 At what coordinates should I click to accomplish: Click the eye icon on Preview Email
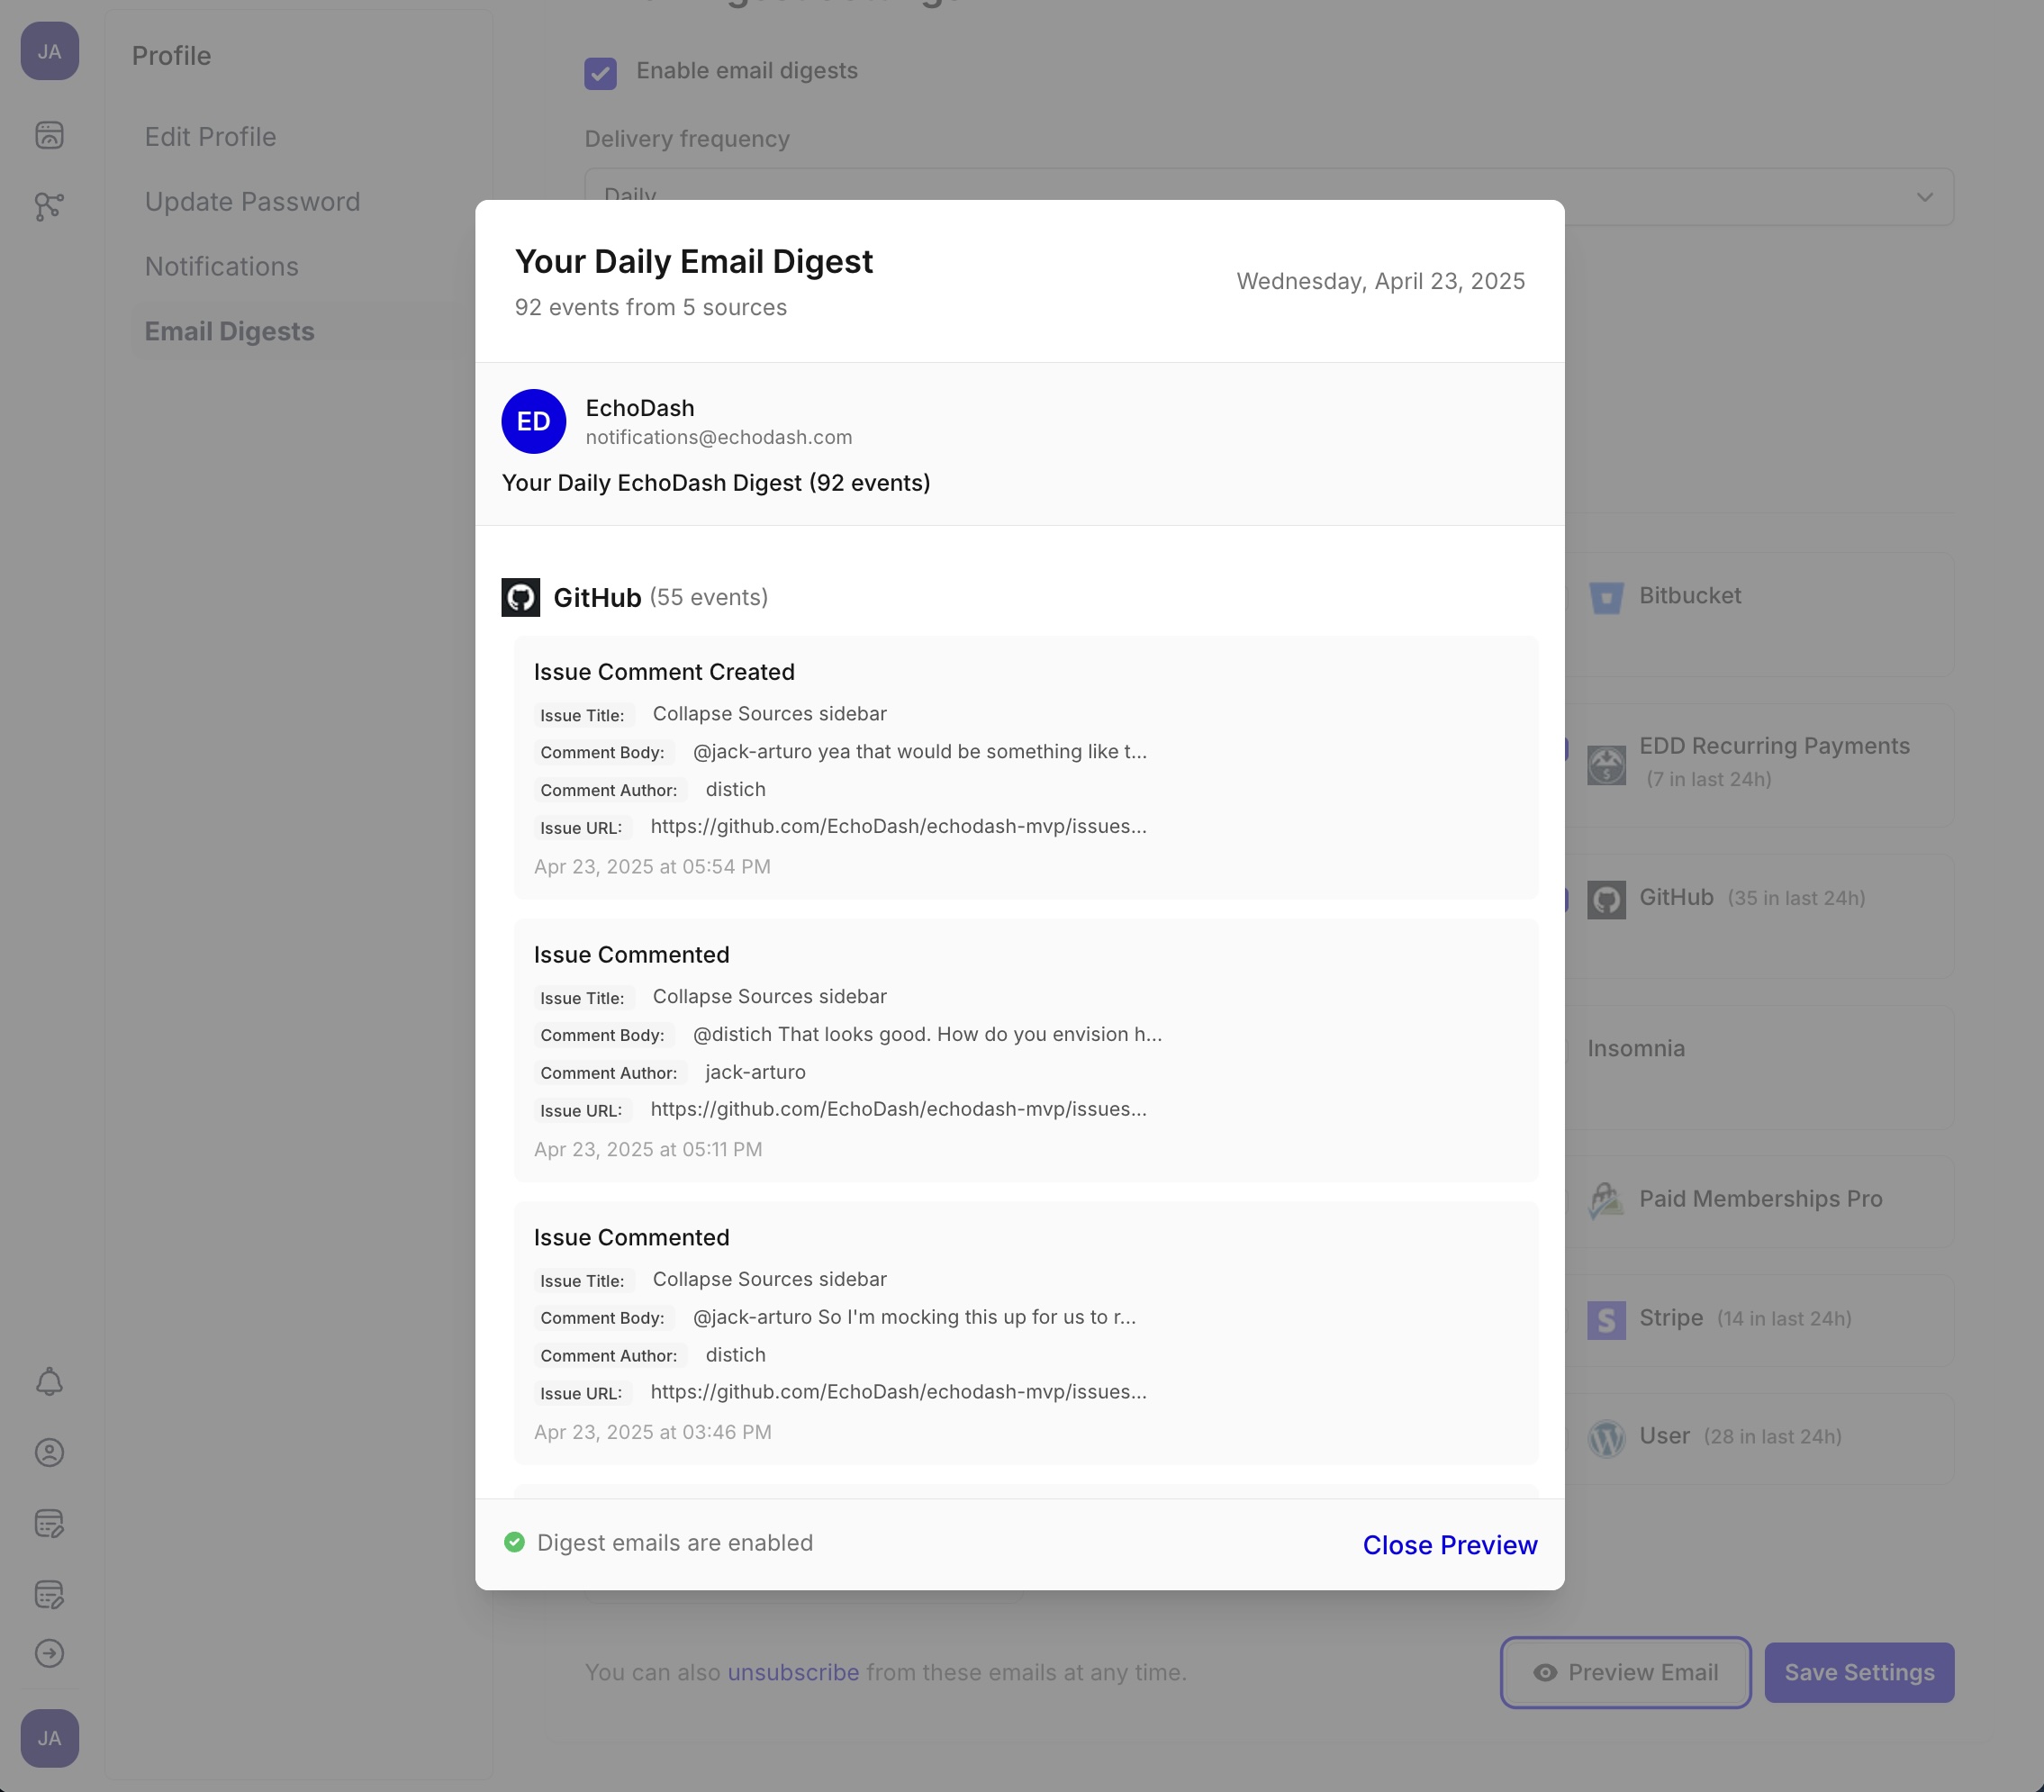pos(1545,1672)
